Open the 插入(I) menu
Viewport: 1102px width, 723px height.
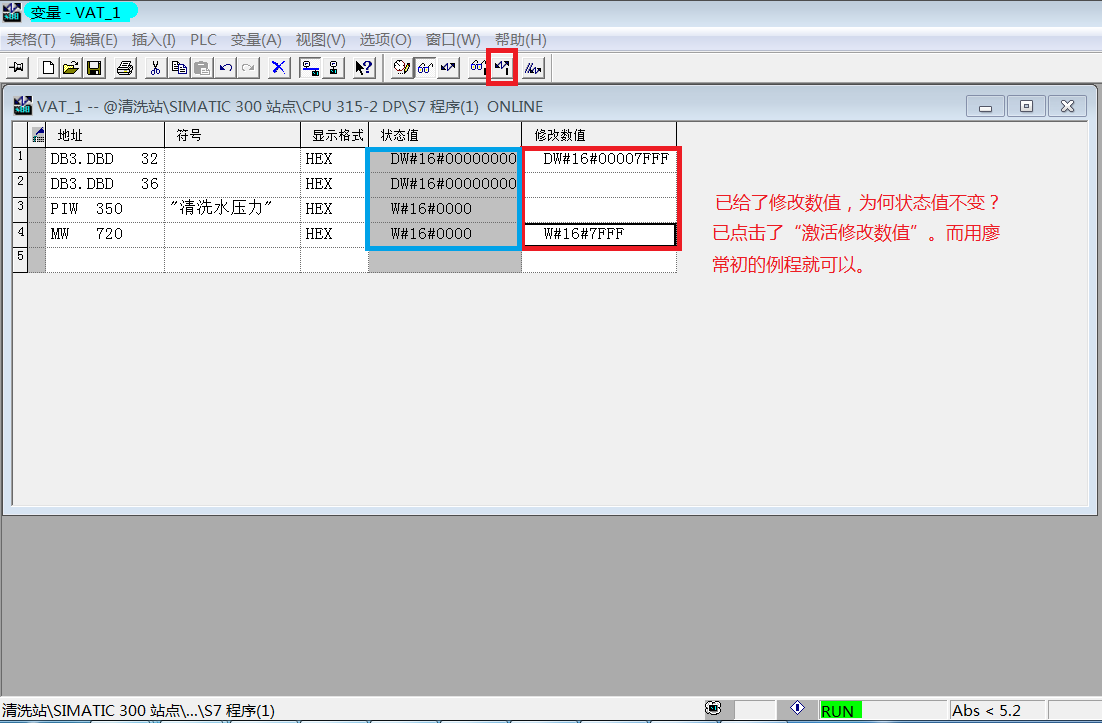click(x=153, y=40)
